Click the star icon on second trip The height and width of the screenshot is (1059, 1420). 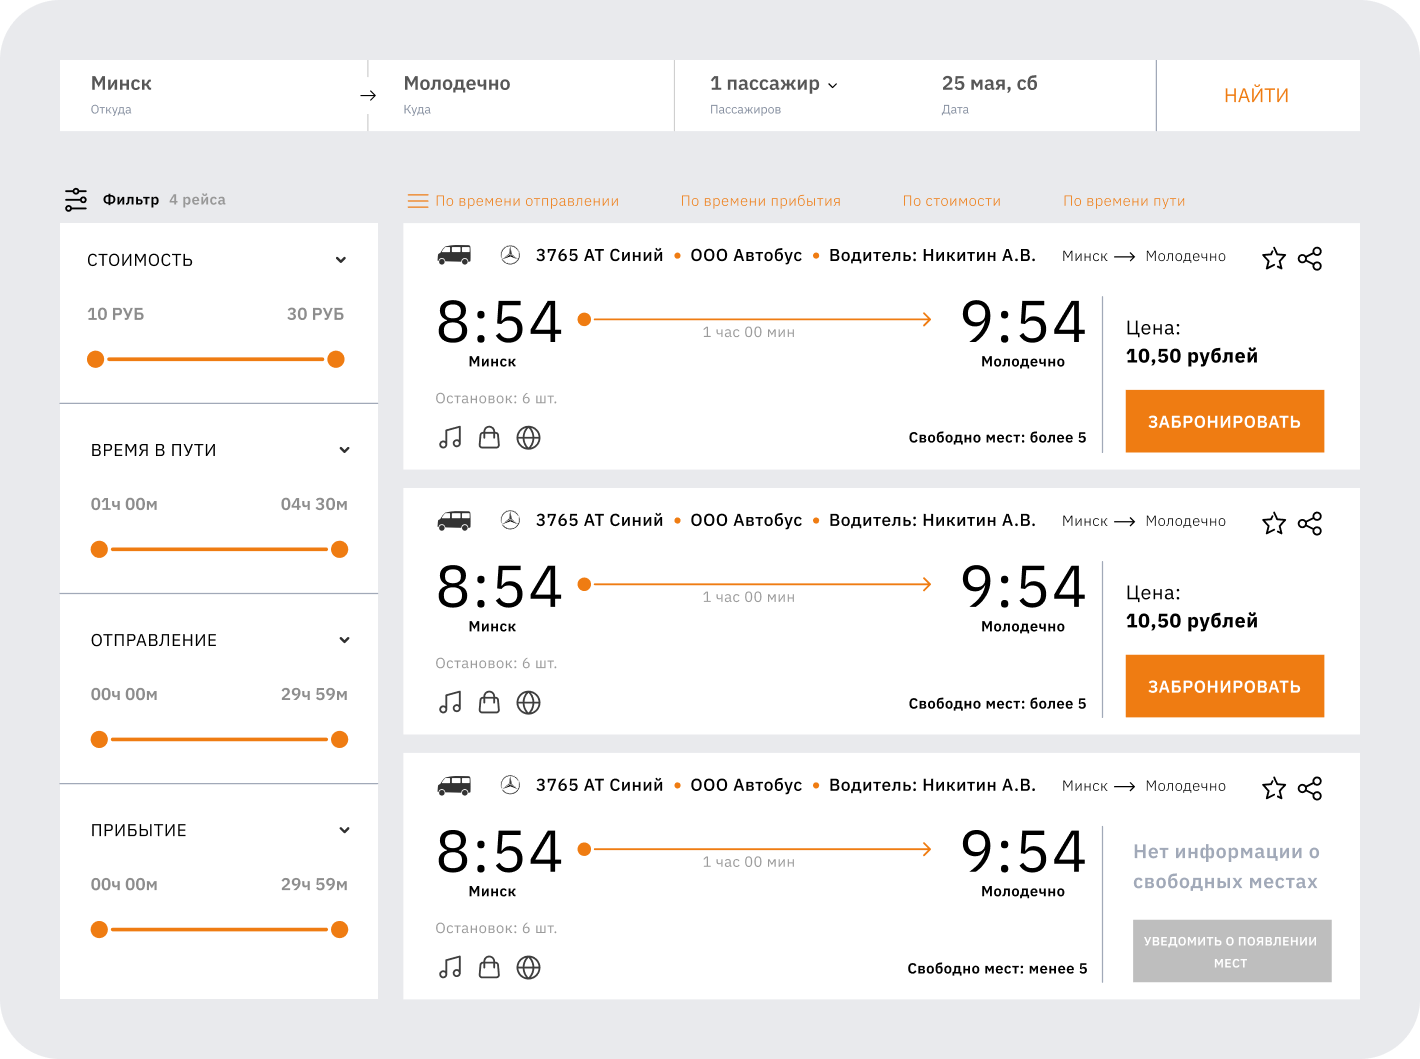click(1273, 524)
